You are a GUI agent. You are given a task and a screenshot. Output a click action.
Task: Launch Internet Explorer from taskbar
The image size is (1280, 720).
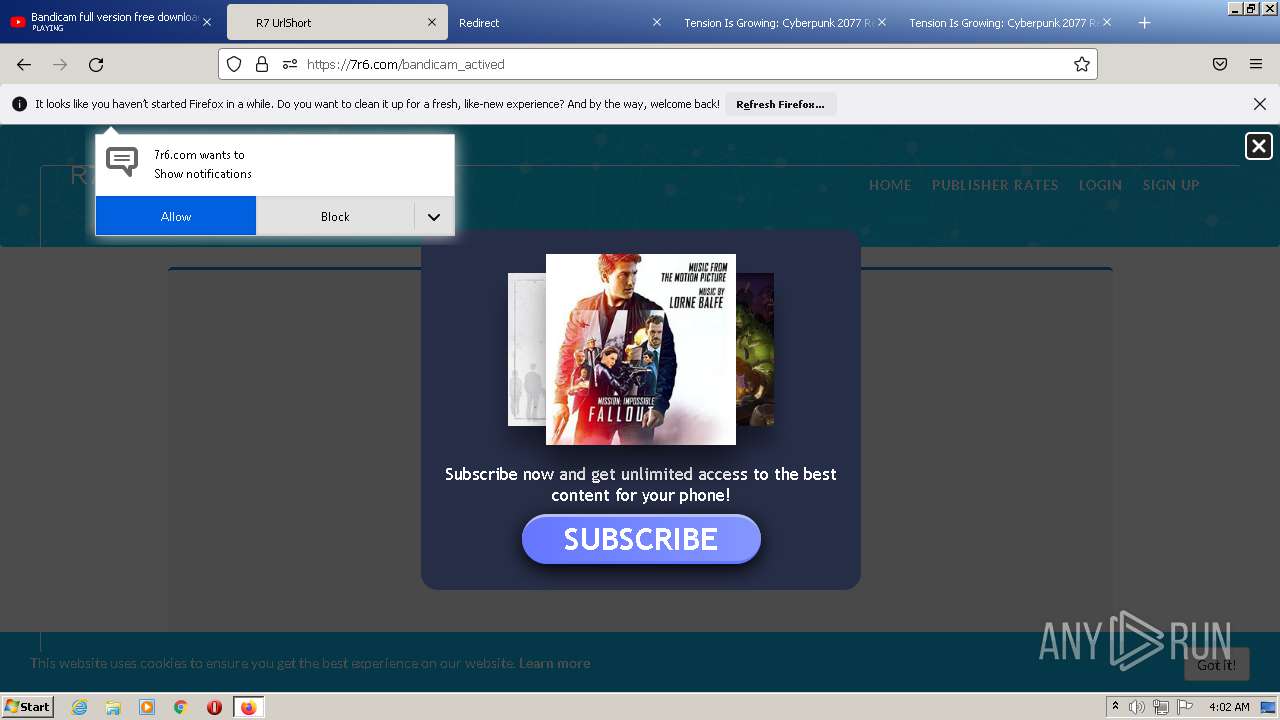[x=79, y=707]
